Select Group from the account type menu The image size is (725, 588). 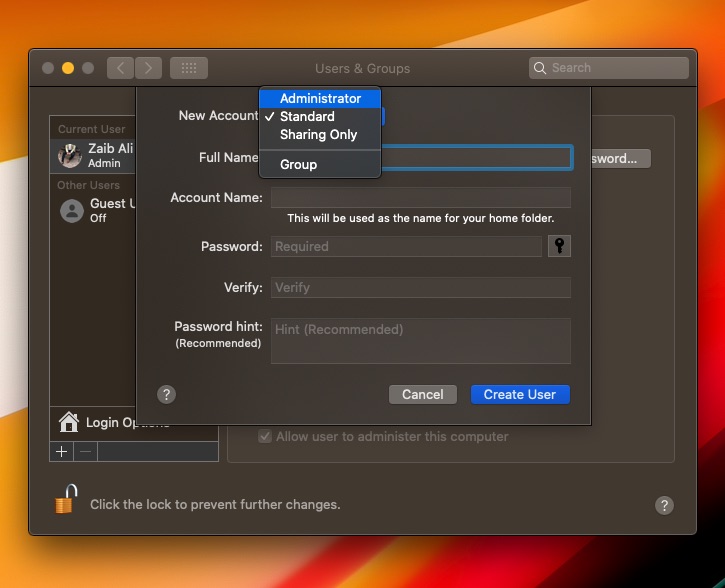[320, 165]
